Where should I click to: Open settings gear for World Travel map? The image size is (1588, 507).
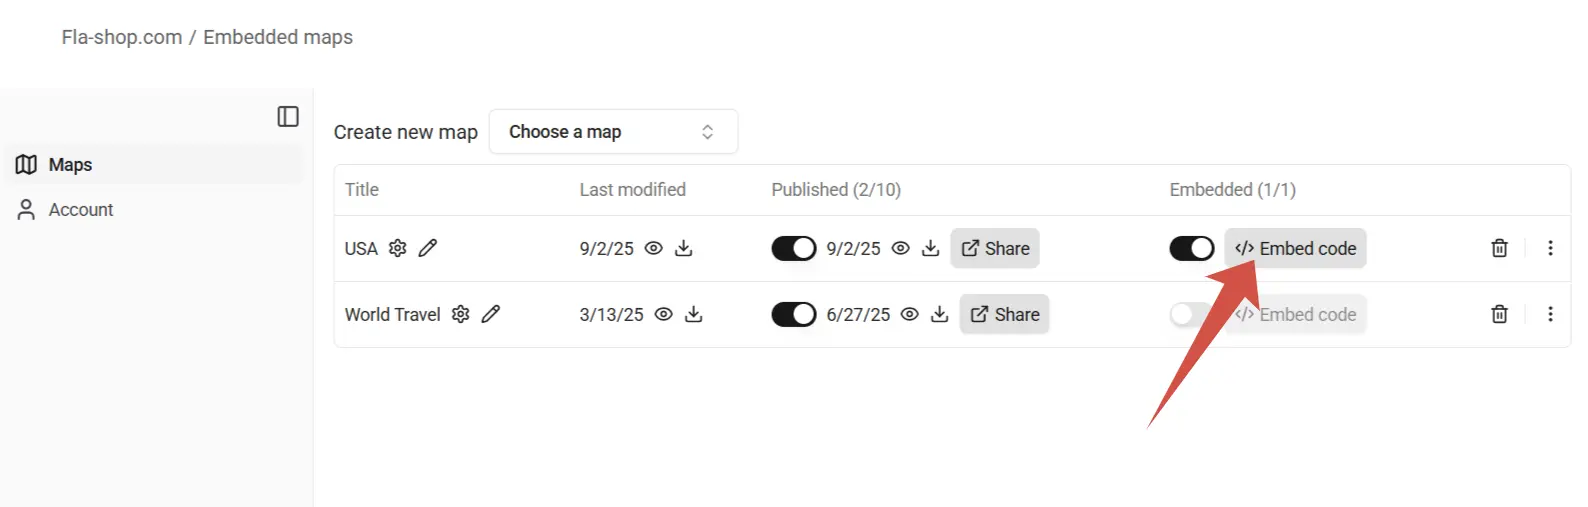click(460, 314)
